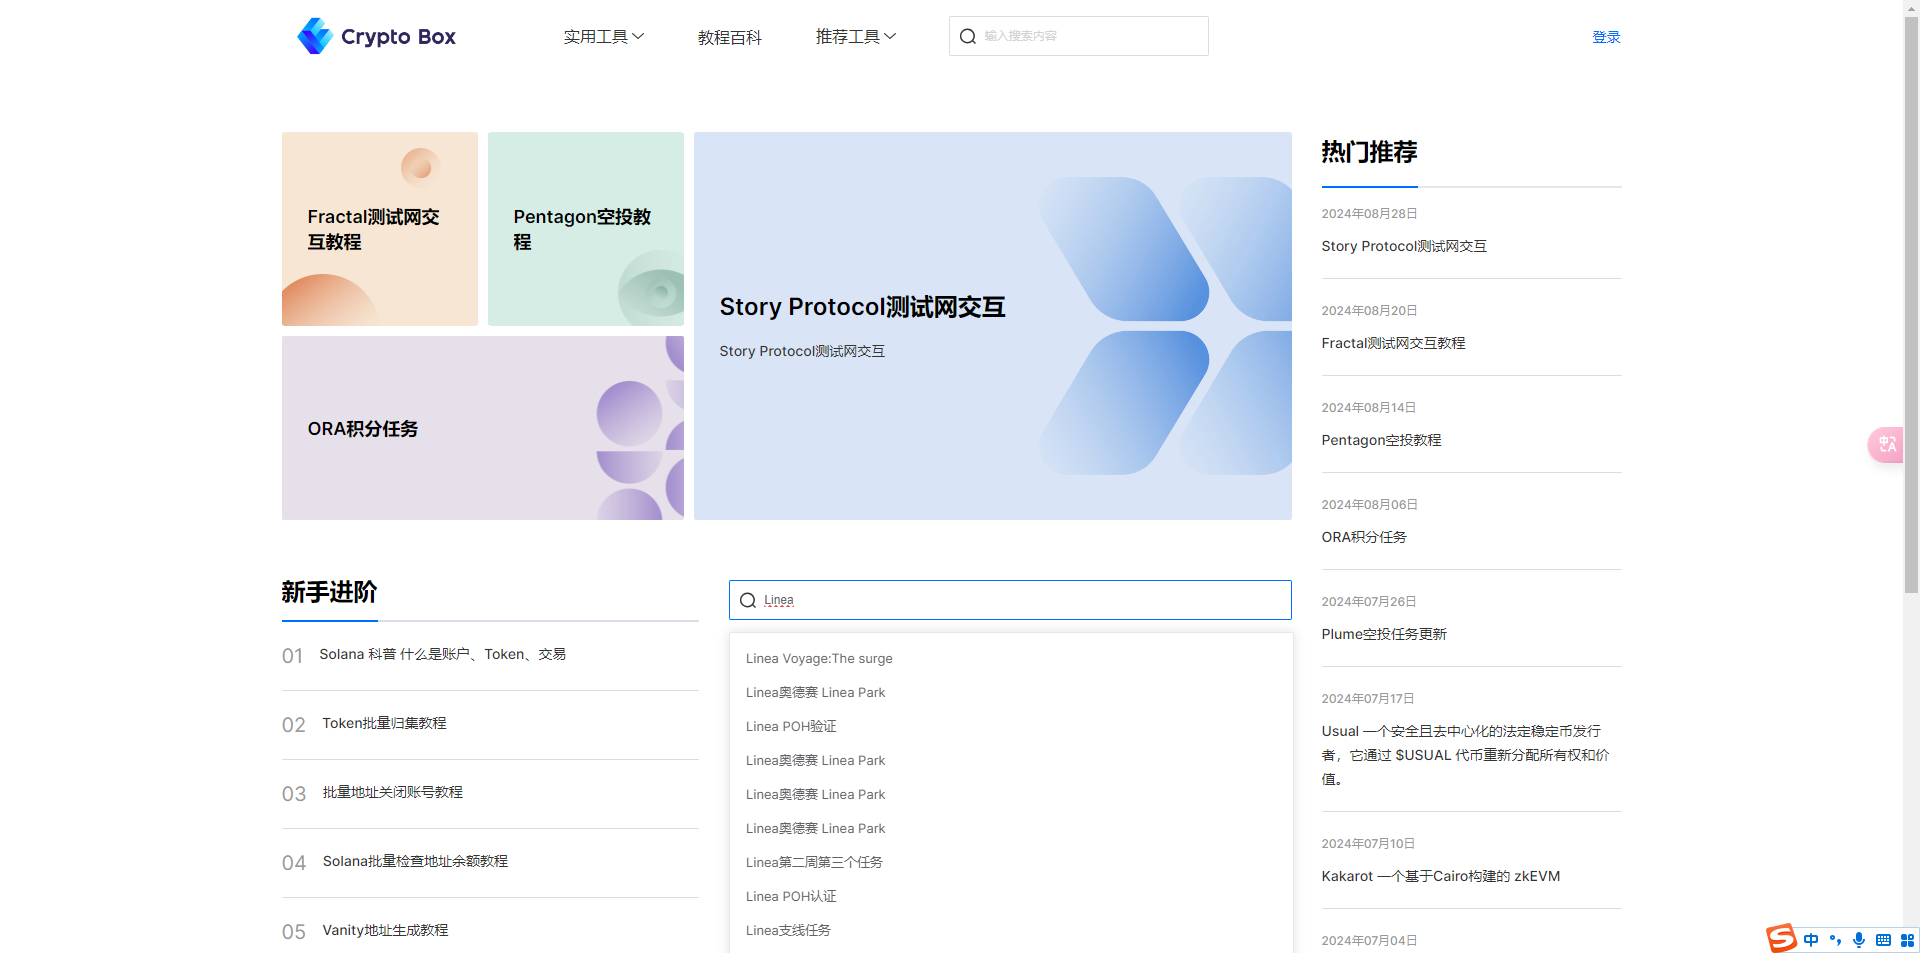The height and width of the screenshot is (953, 1920).
Task: Click the page vertical scrollbar thumb
Action: point(1911,300)
